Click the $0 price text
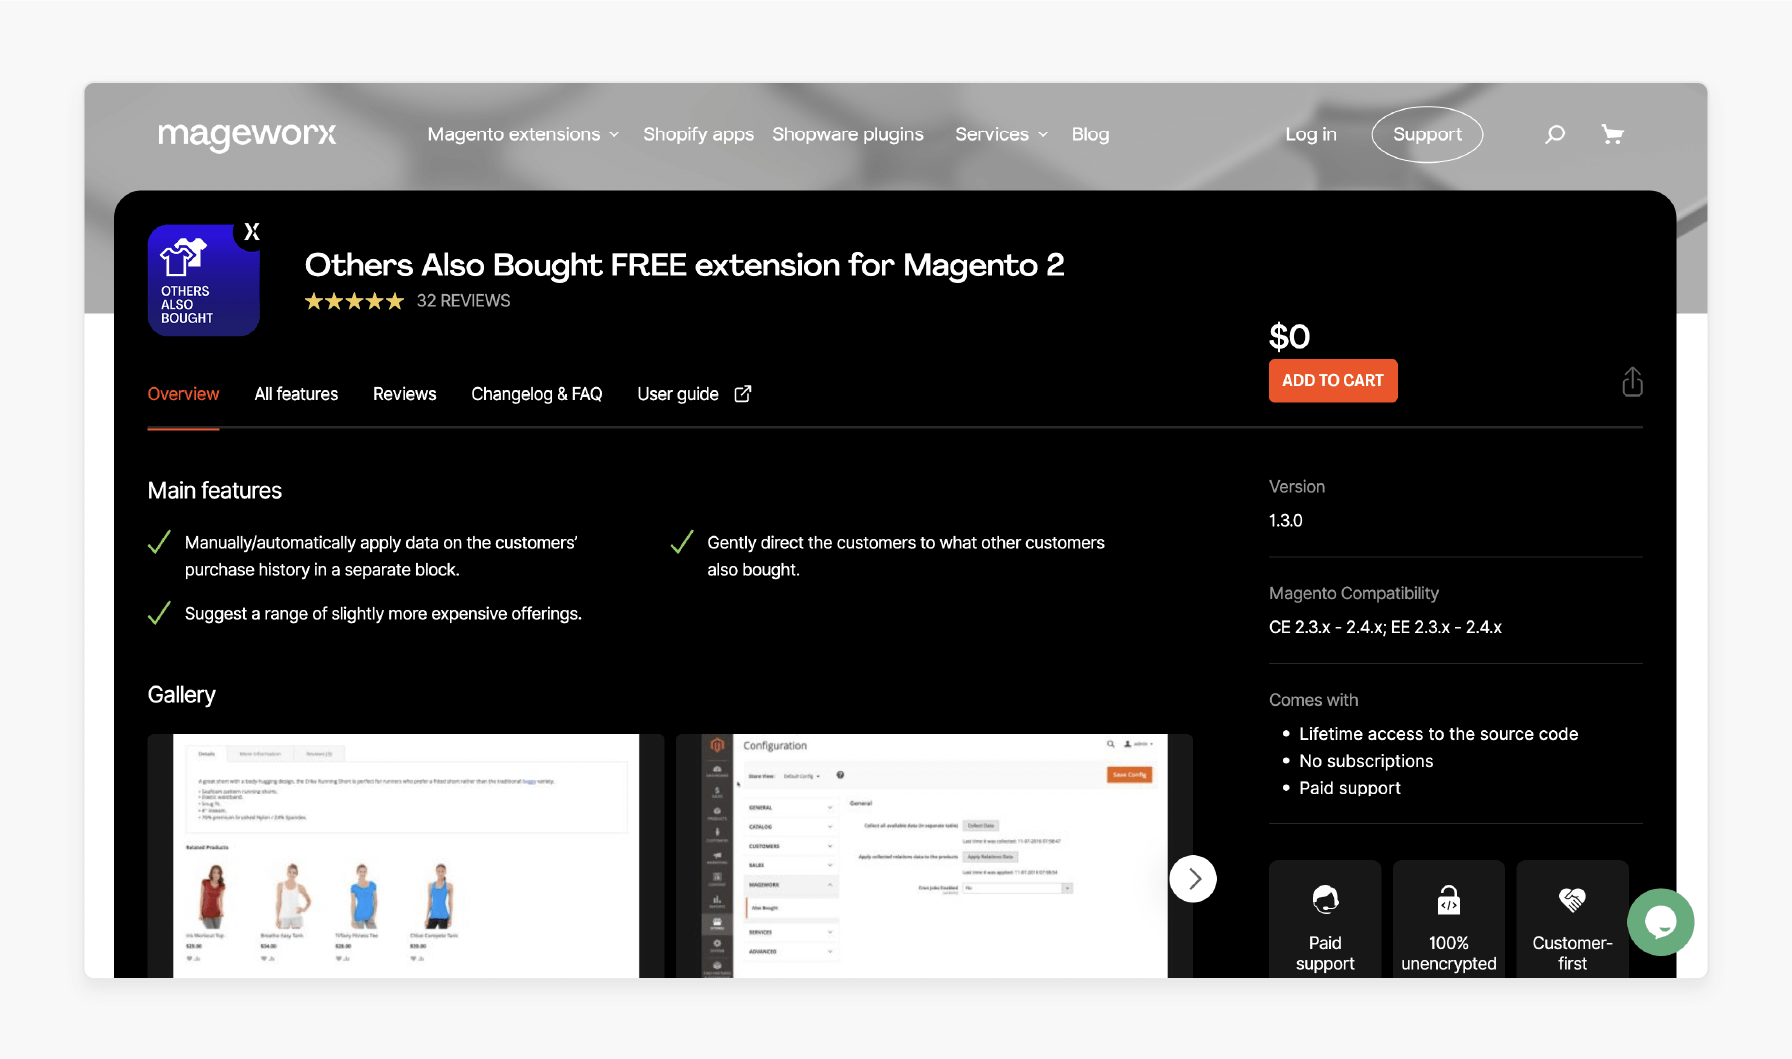Viewport: 1792px width, 1059px height. (1289, 337)
